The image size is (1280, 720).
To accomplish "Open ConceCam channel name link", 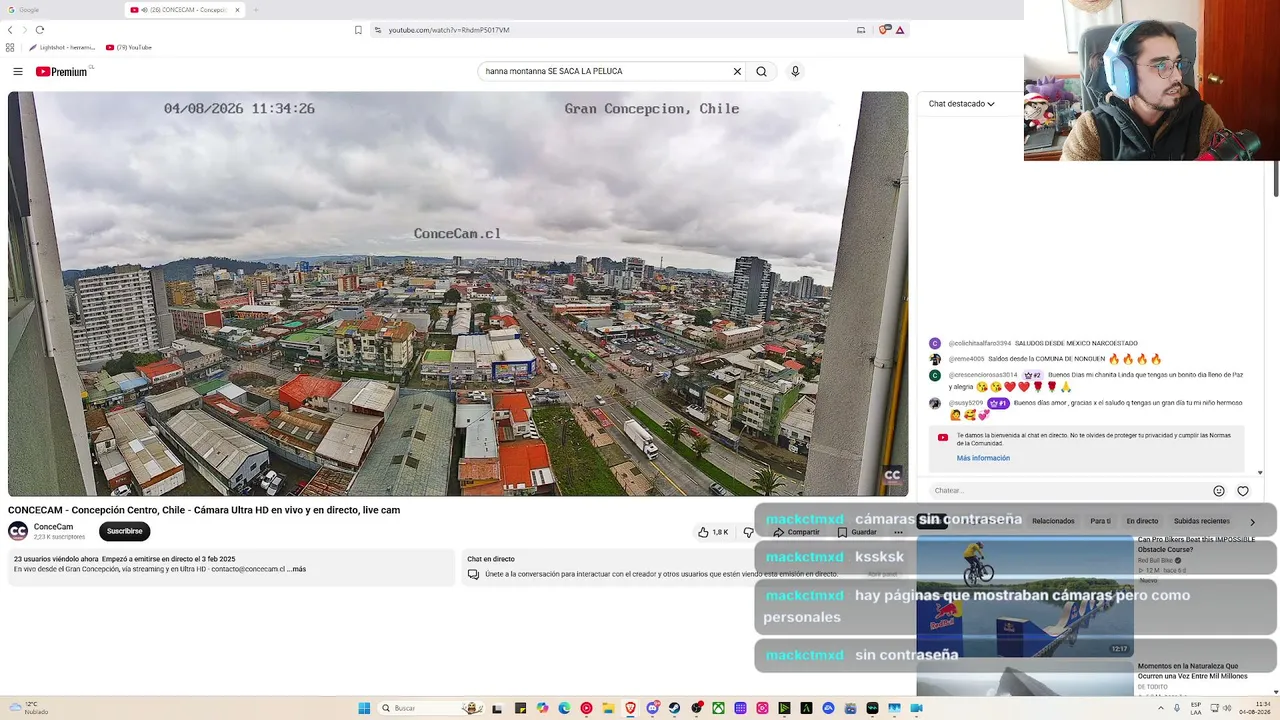I will [53, 527].
